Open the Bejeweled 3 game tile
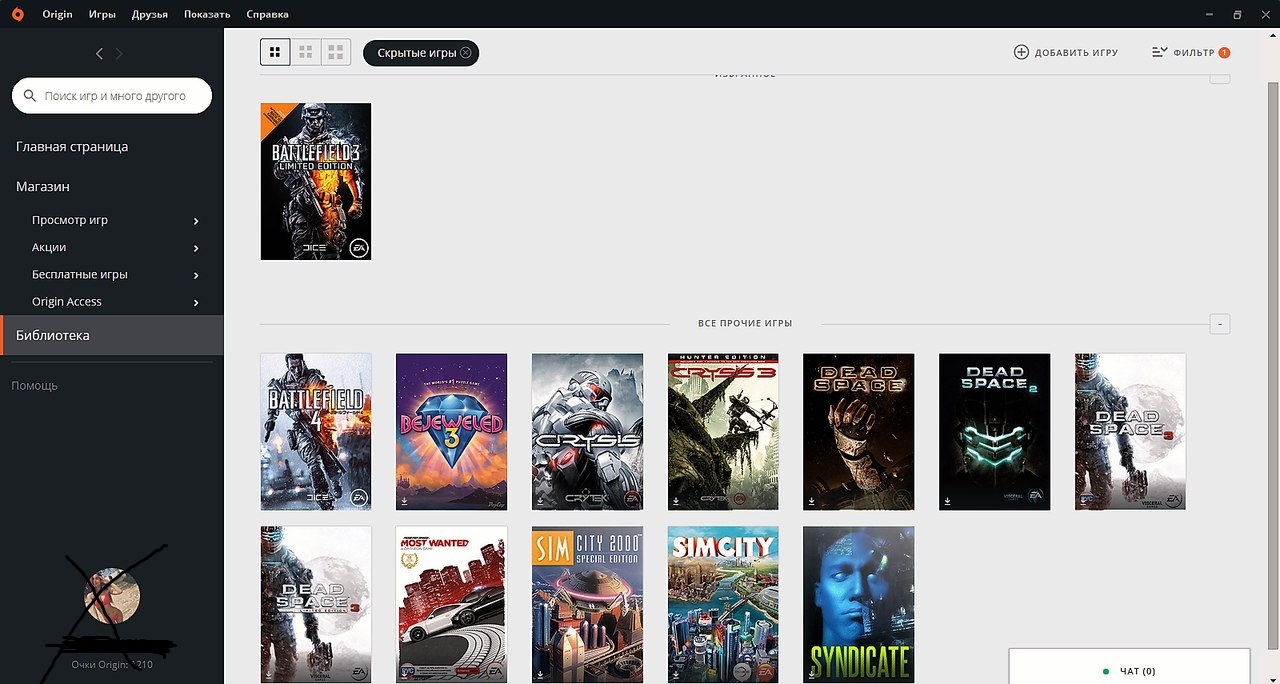1280x684 pixels. pos(451,431)
